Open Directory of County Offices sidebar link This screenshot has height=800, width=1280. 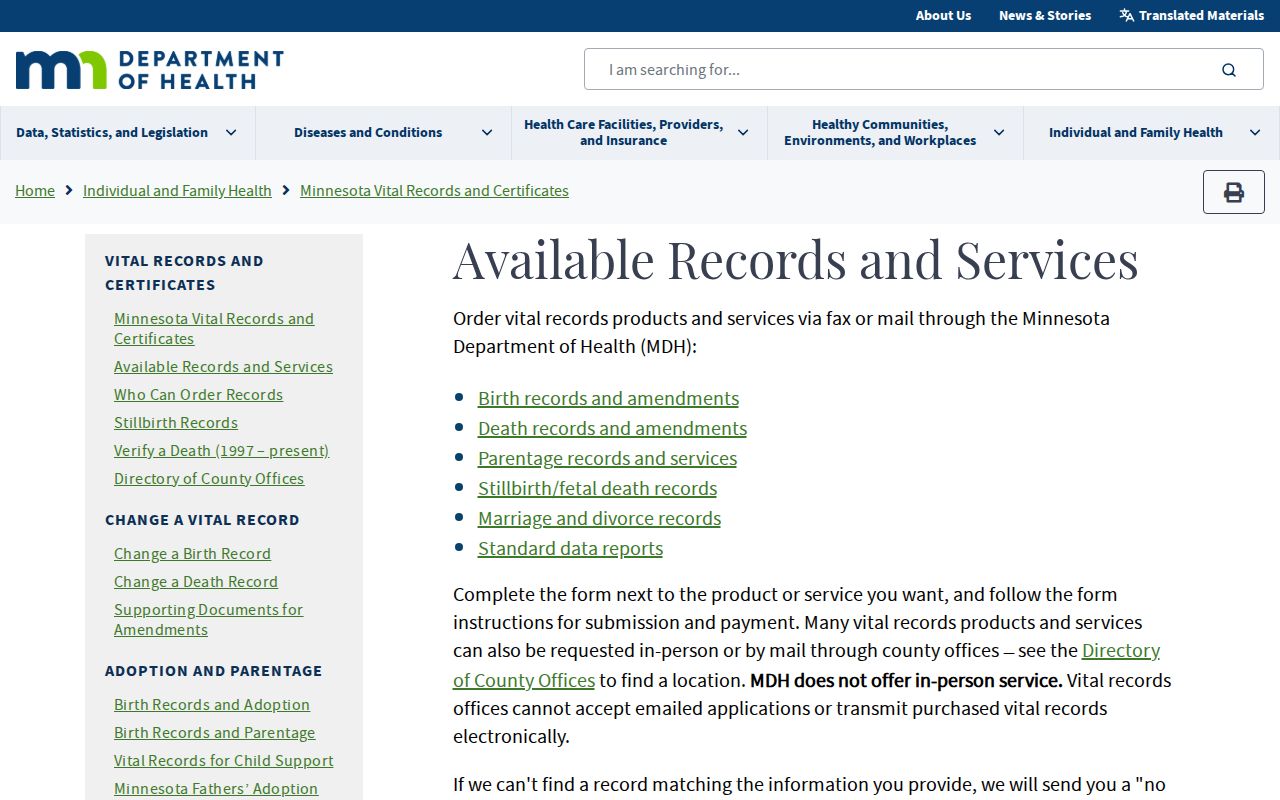pos(209,479)
